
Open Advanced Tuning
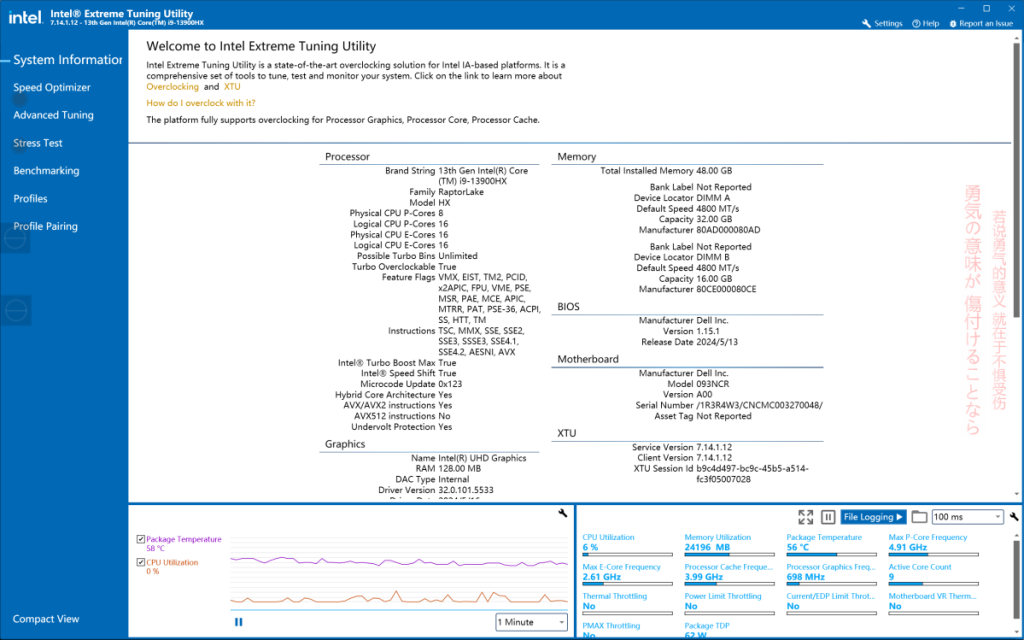tap(54, 115)
